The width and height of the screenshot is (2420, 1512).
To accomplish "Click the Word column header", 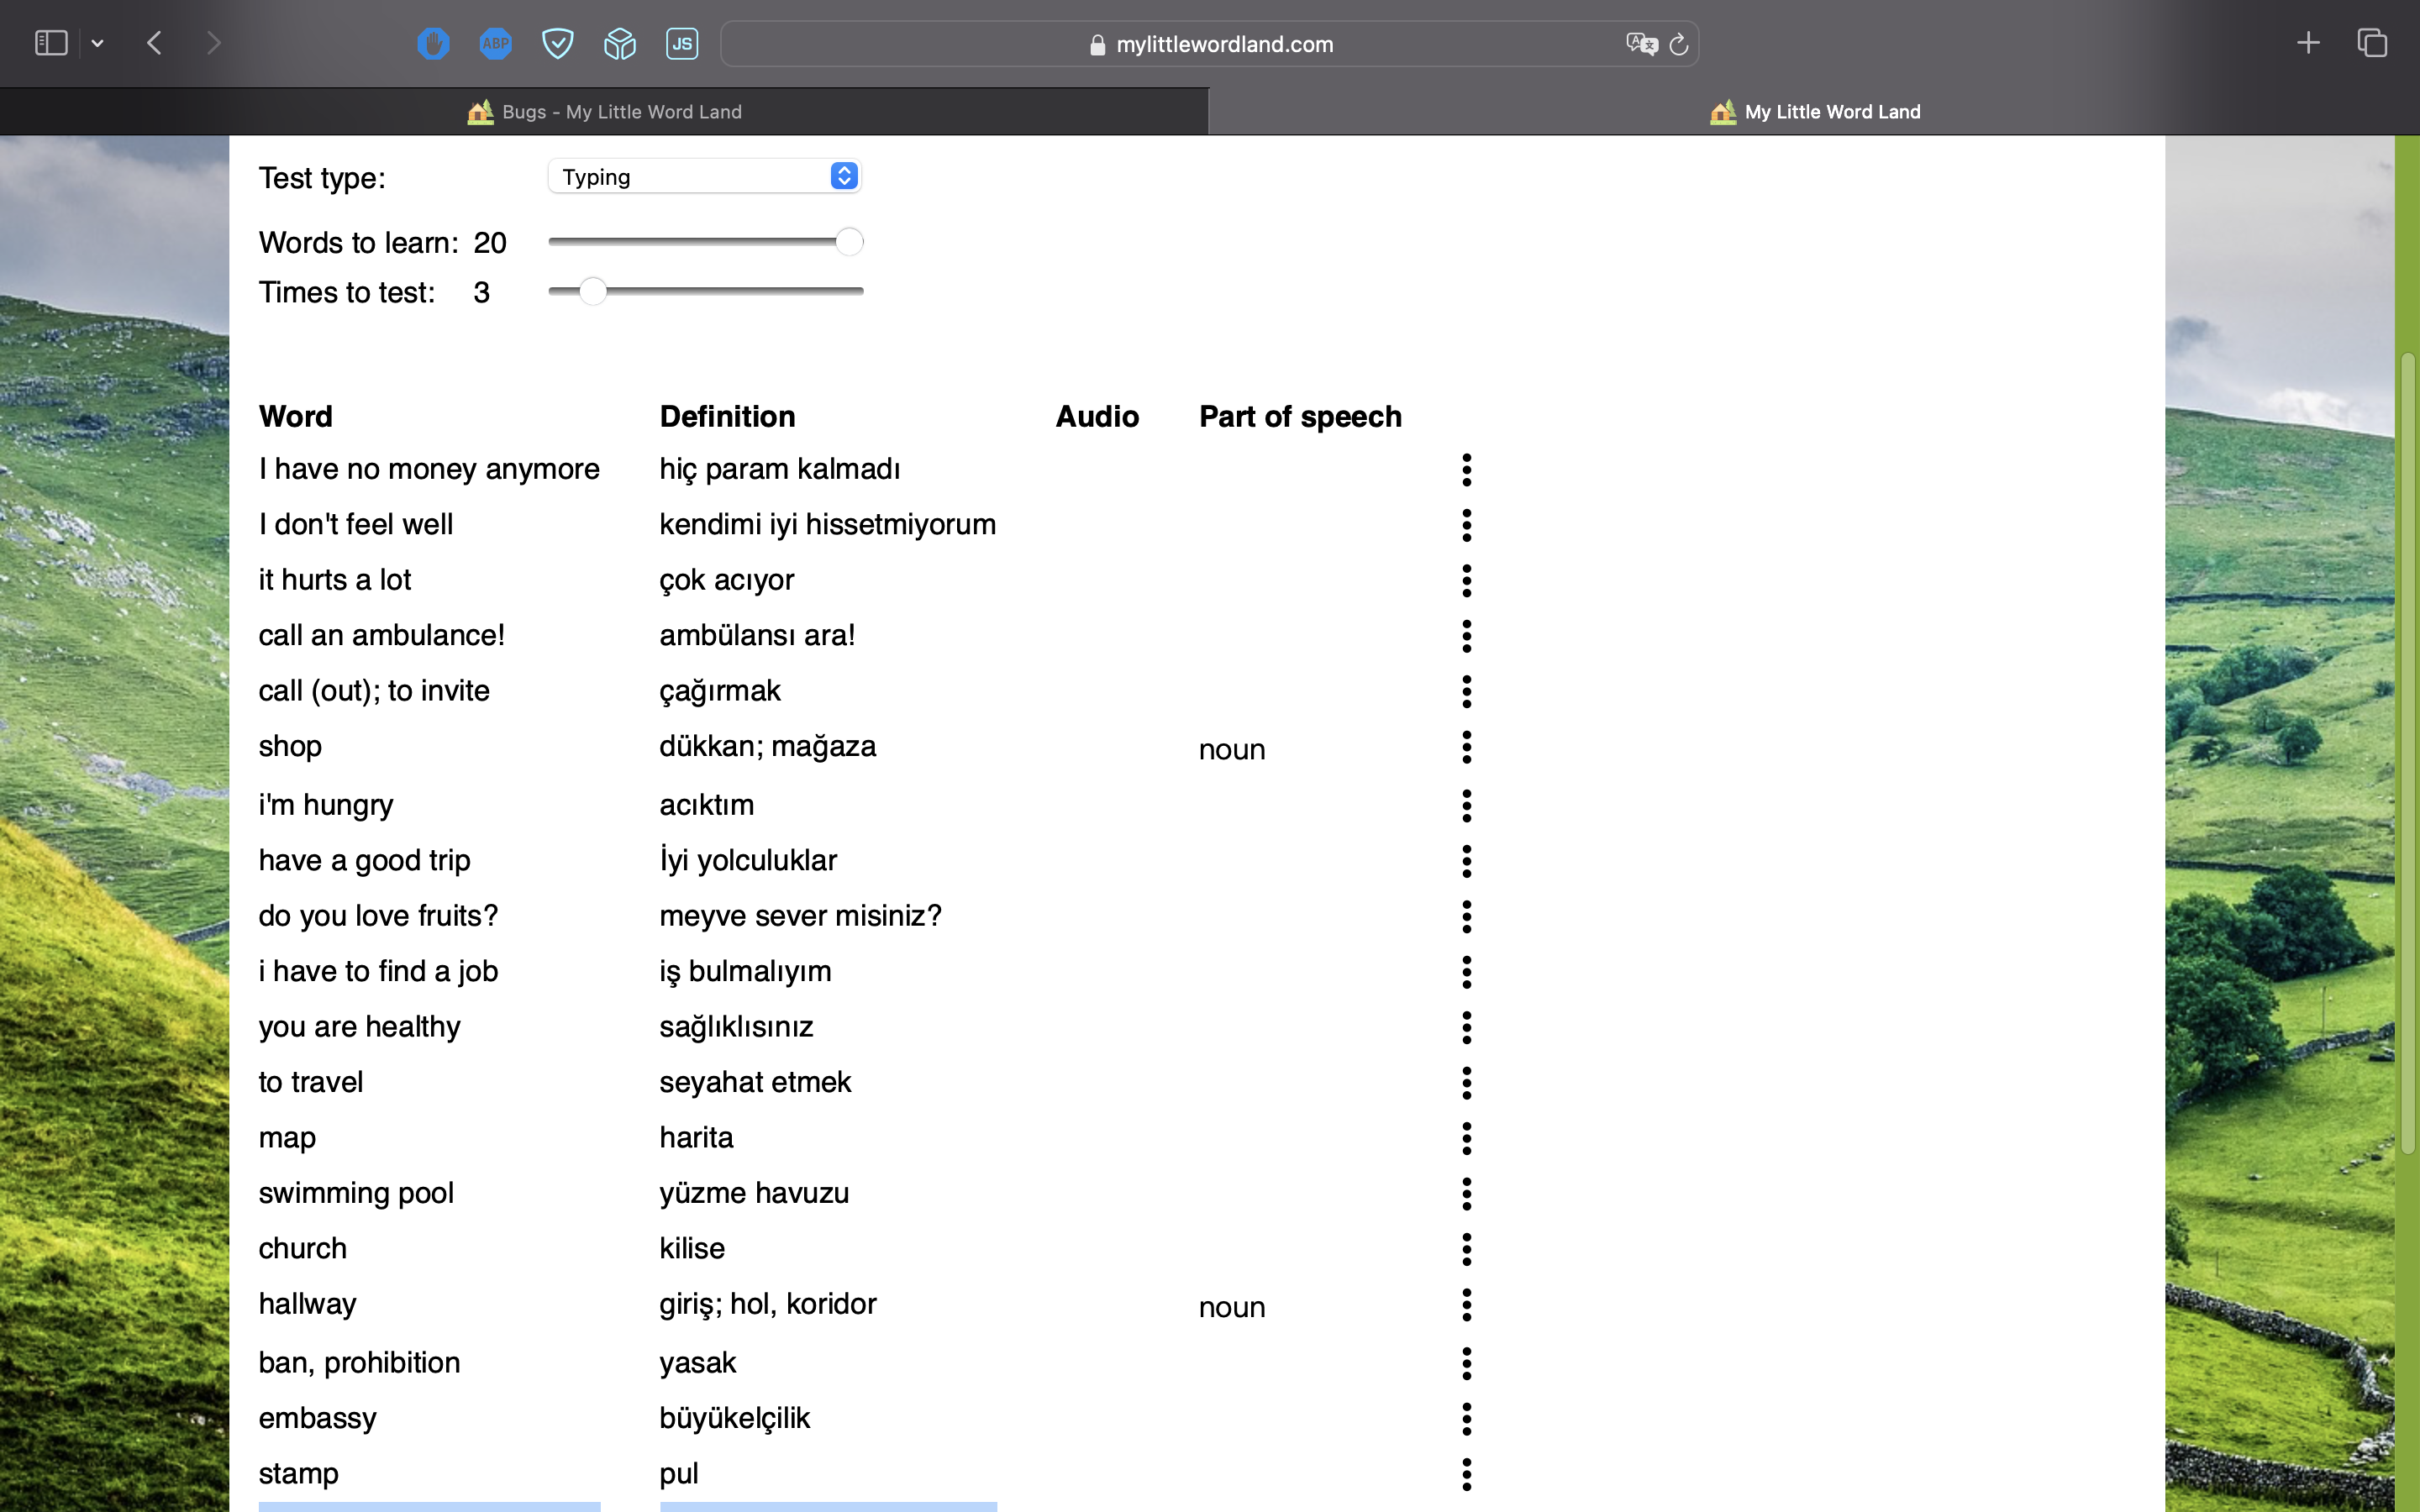I will 296,417.
